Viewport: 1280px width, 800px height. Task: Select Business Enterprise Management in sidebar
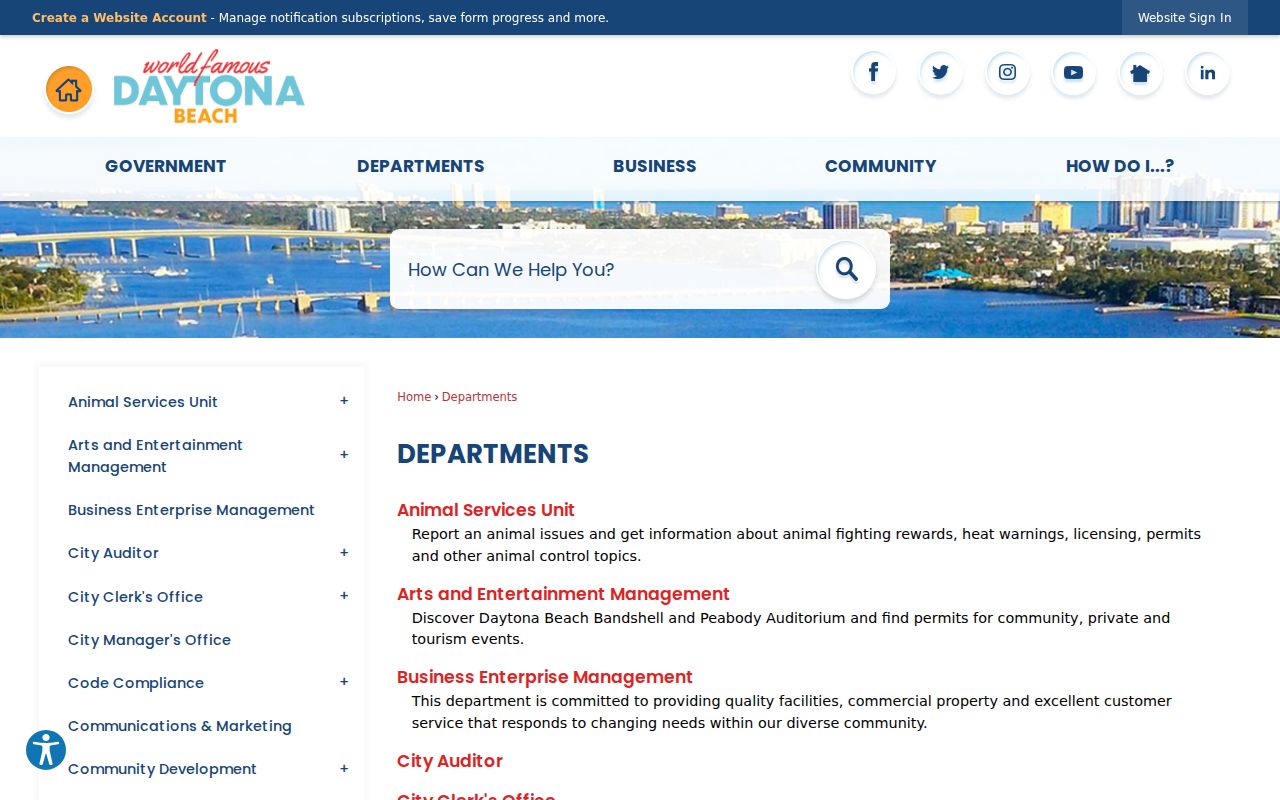tap(191, 510)
